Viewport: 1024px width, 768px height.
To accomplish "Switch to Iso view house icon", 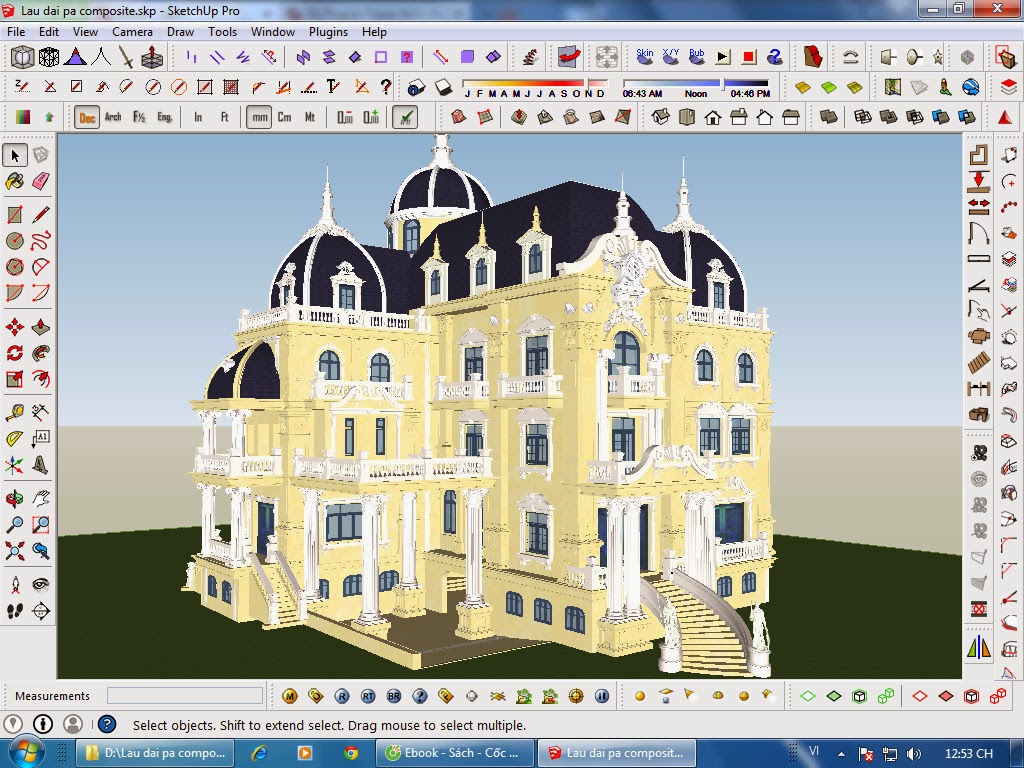I will pos(661,118).
